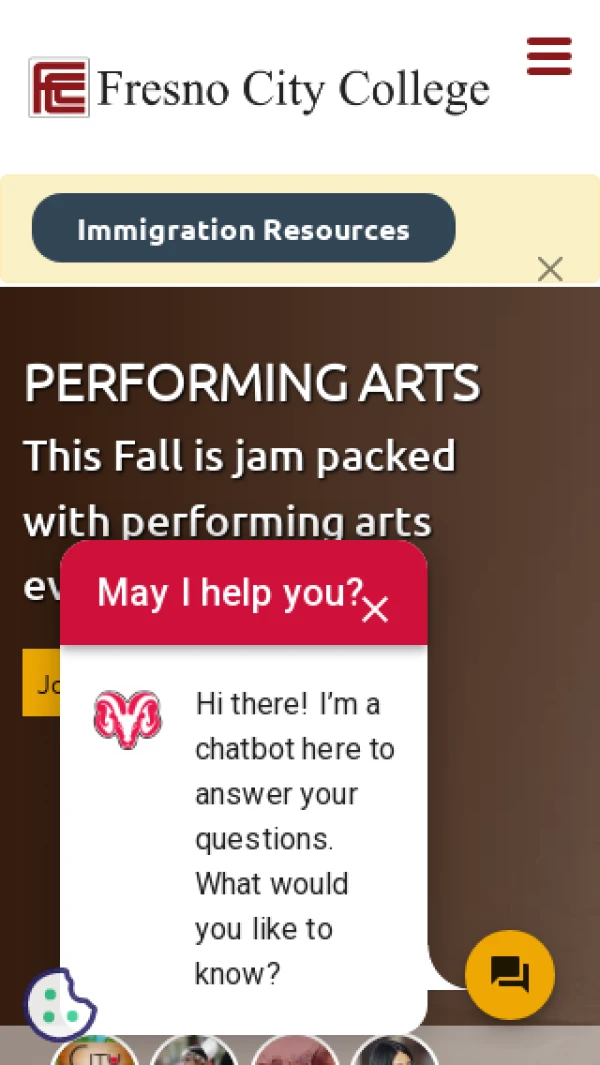Click the chatbot greeting message text
The height and width of the screenshot is (1065, 600).
pos(295,838)
